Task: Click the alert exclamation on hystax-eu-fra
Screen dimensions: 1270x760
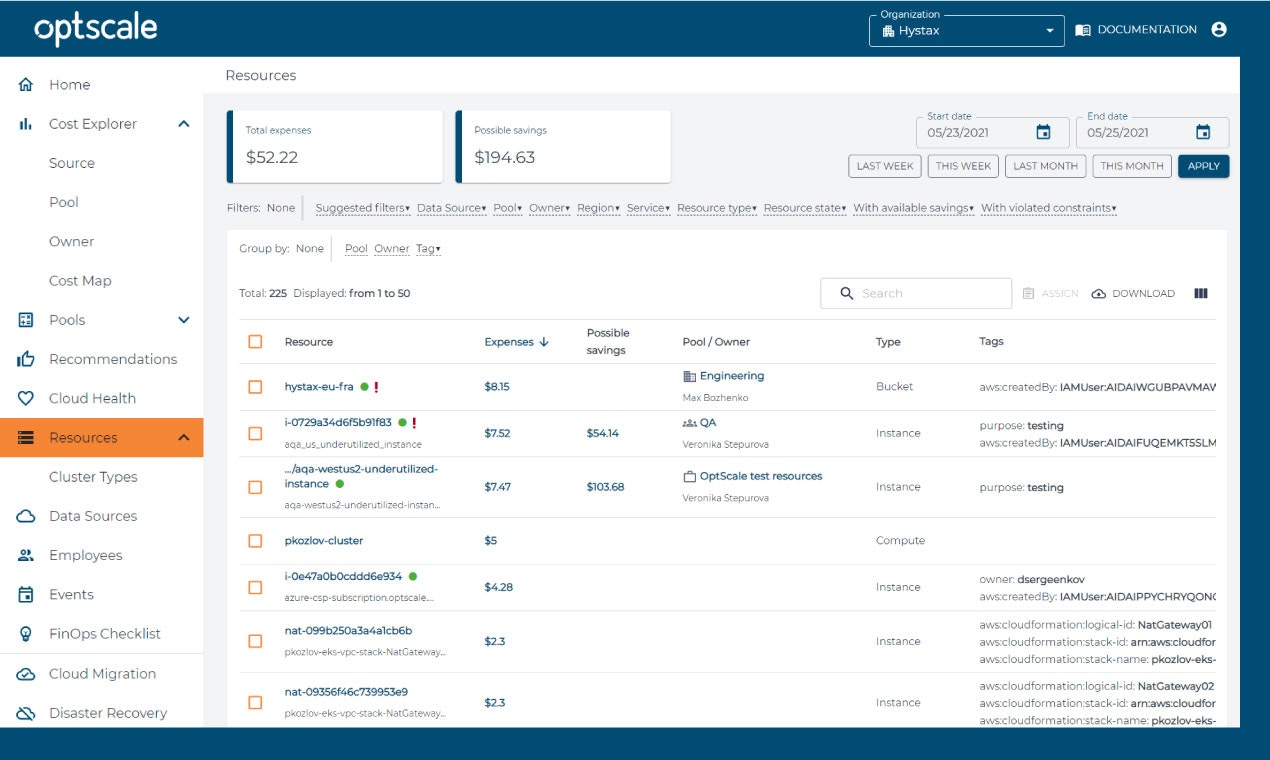Action: coord(376,387)
